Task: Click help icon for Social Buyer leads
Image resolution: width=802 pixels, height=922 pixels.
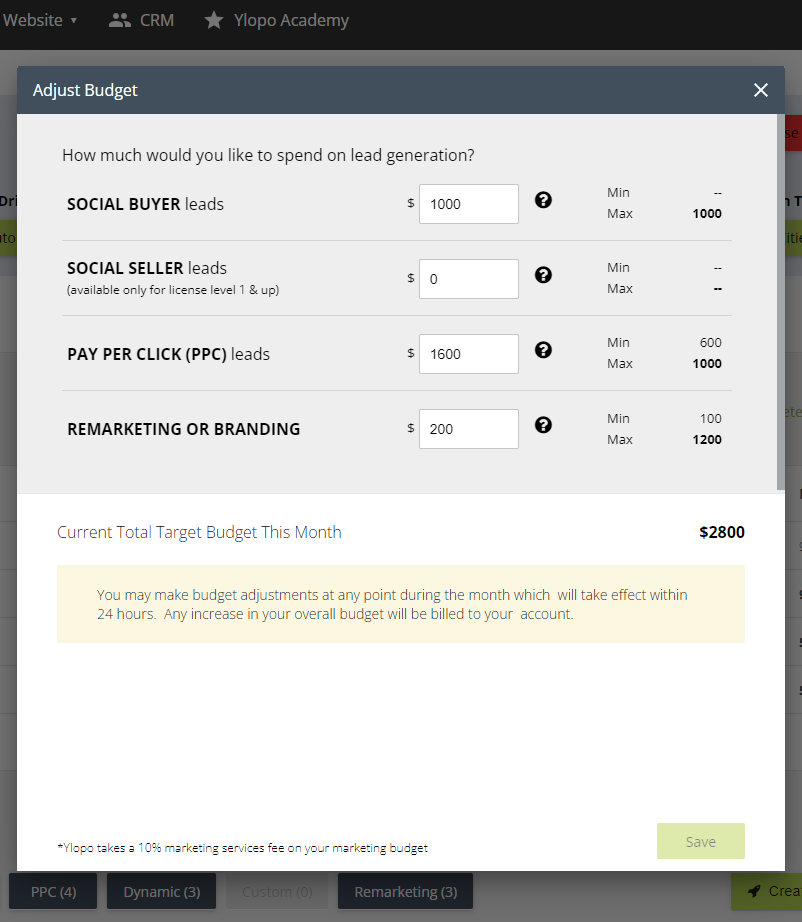Action: (543, 200)
